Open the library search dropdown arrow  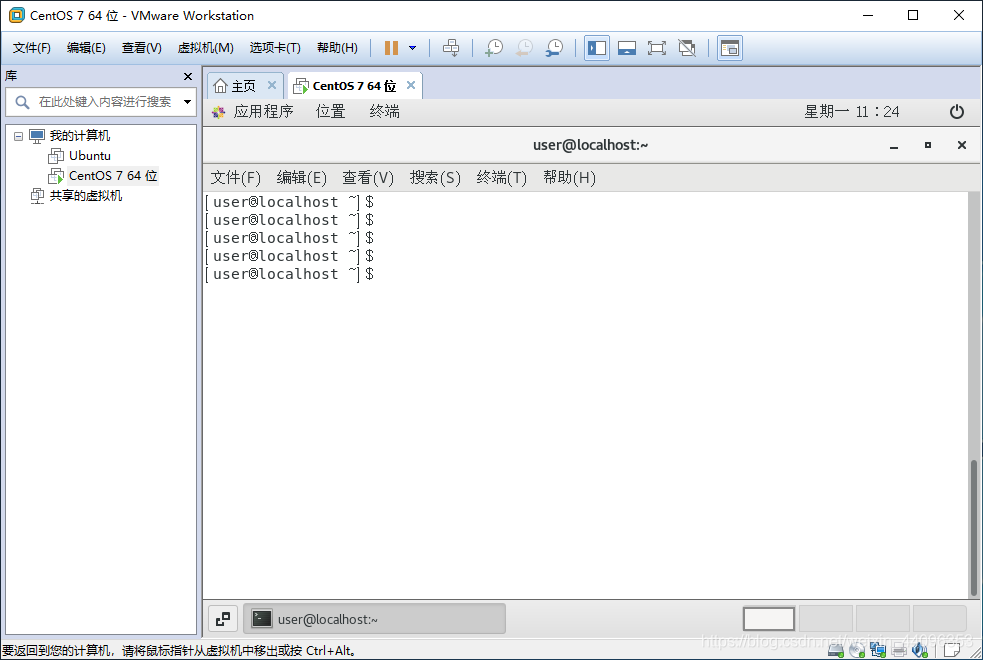[187, 102]
